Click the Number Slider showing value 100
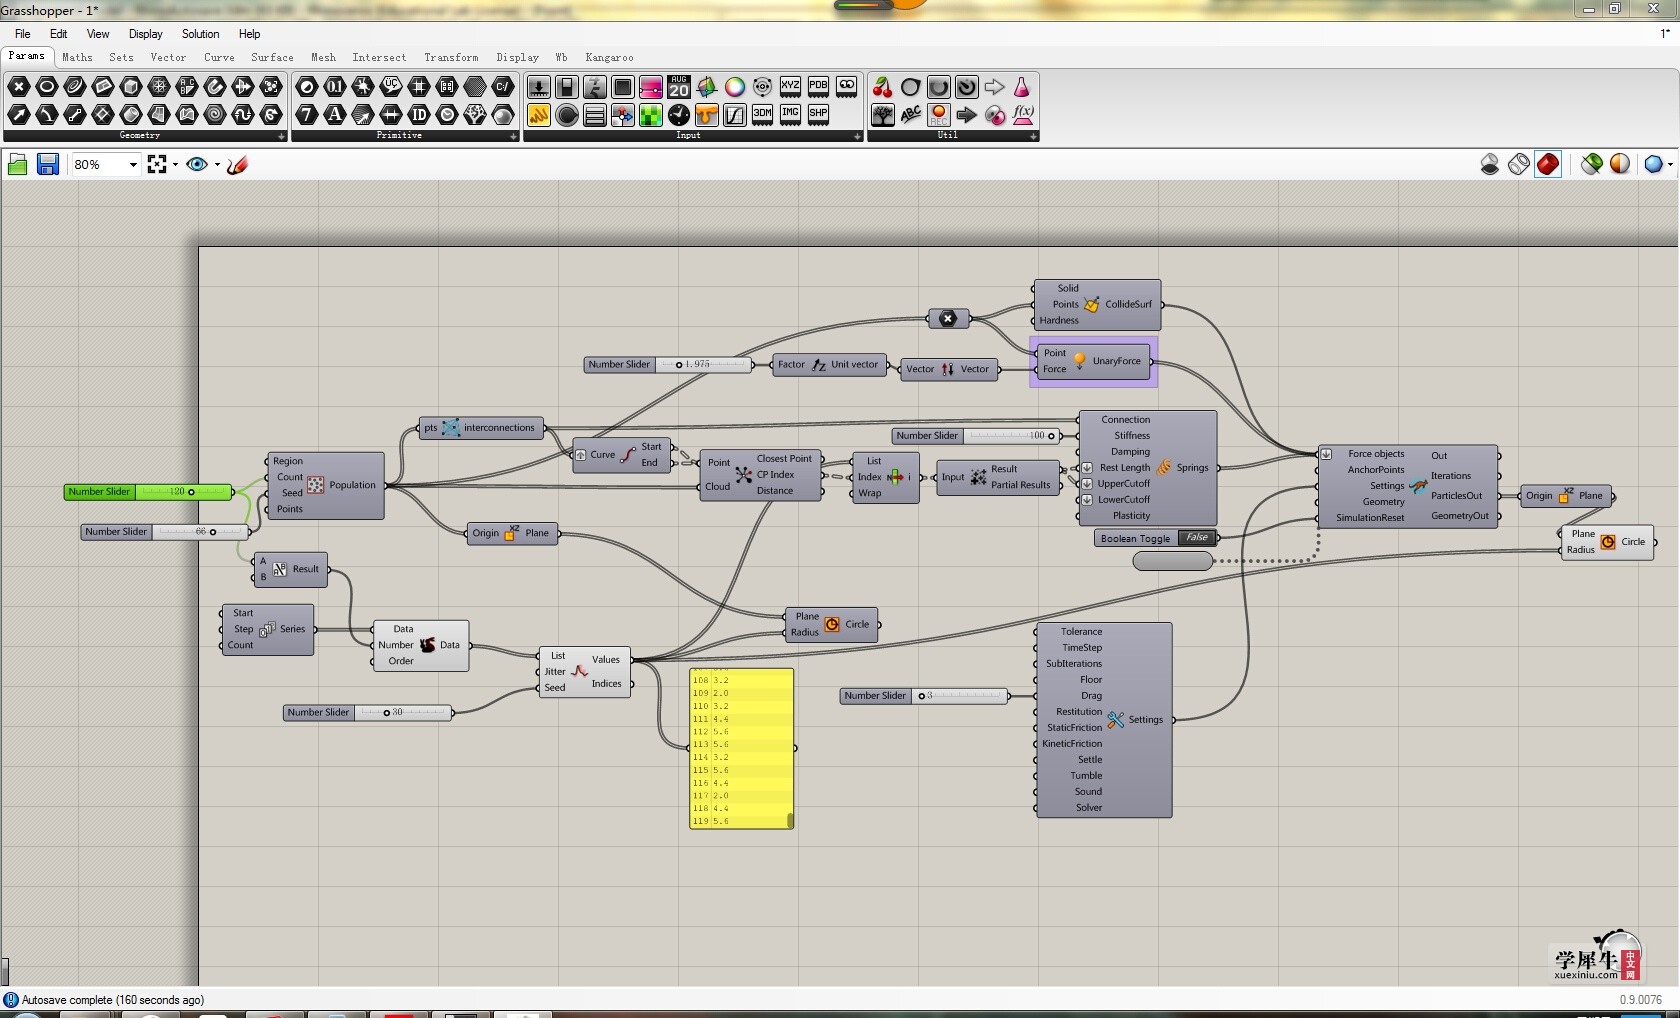The height and width of the screenshot is (1018, 1680). pos(977,436)
